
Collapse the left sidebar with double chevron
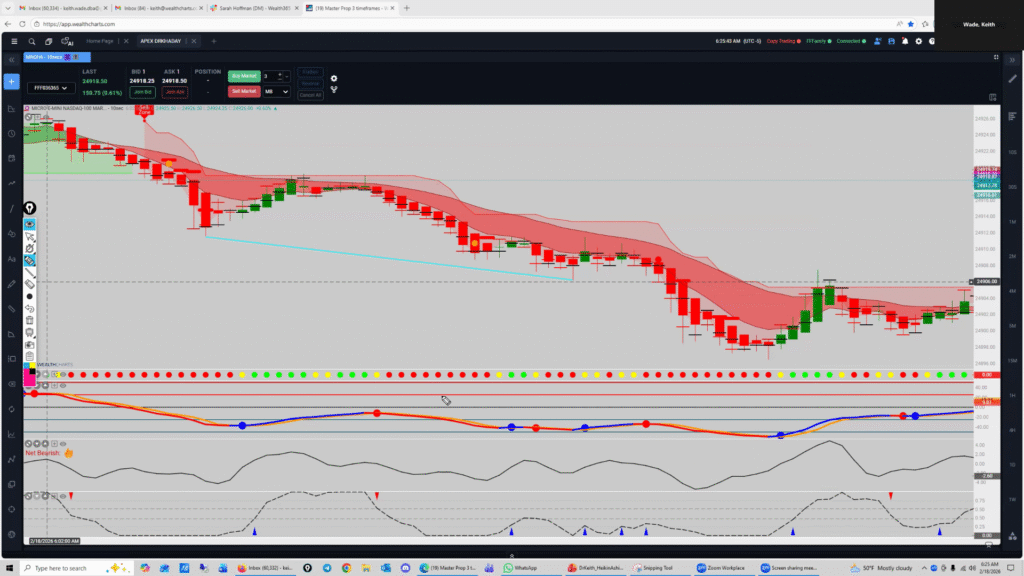click(x=11, y=57)
